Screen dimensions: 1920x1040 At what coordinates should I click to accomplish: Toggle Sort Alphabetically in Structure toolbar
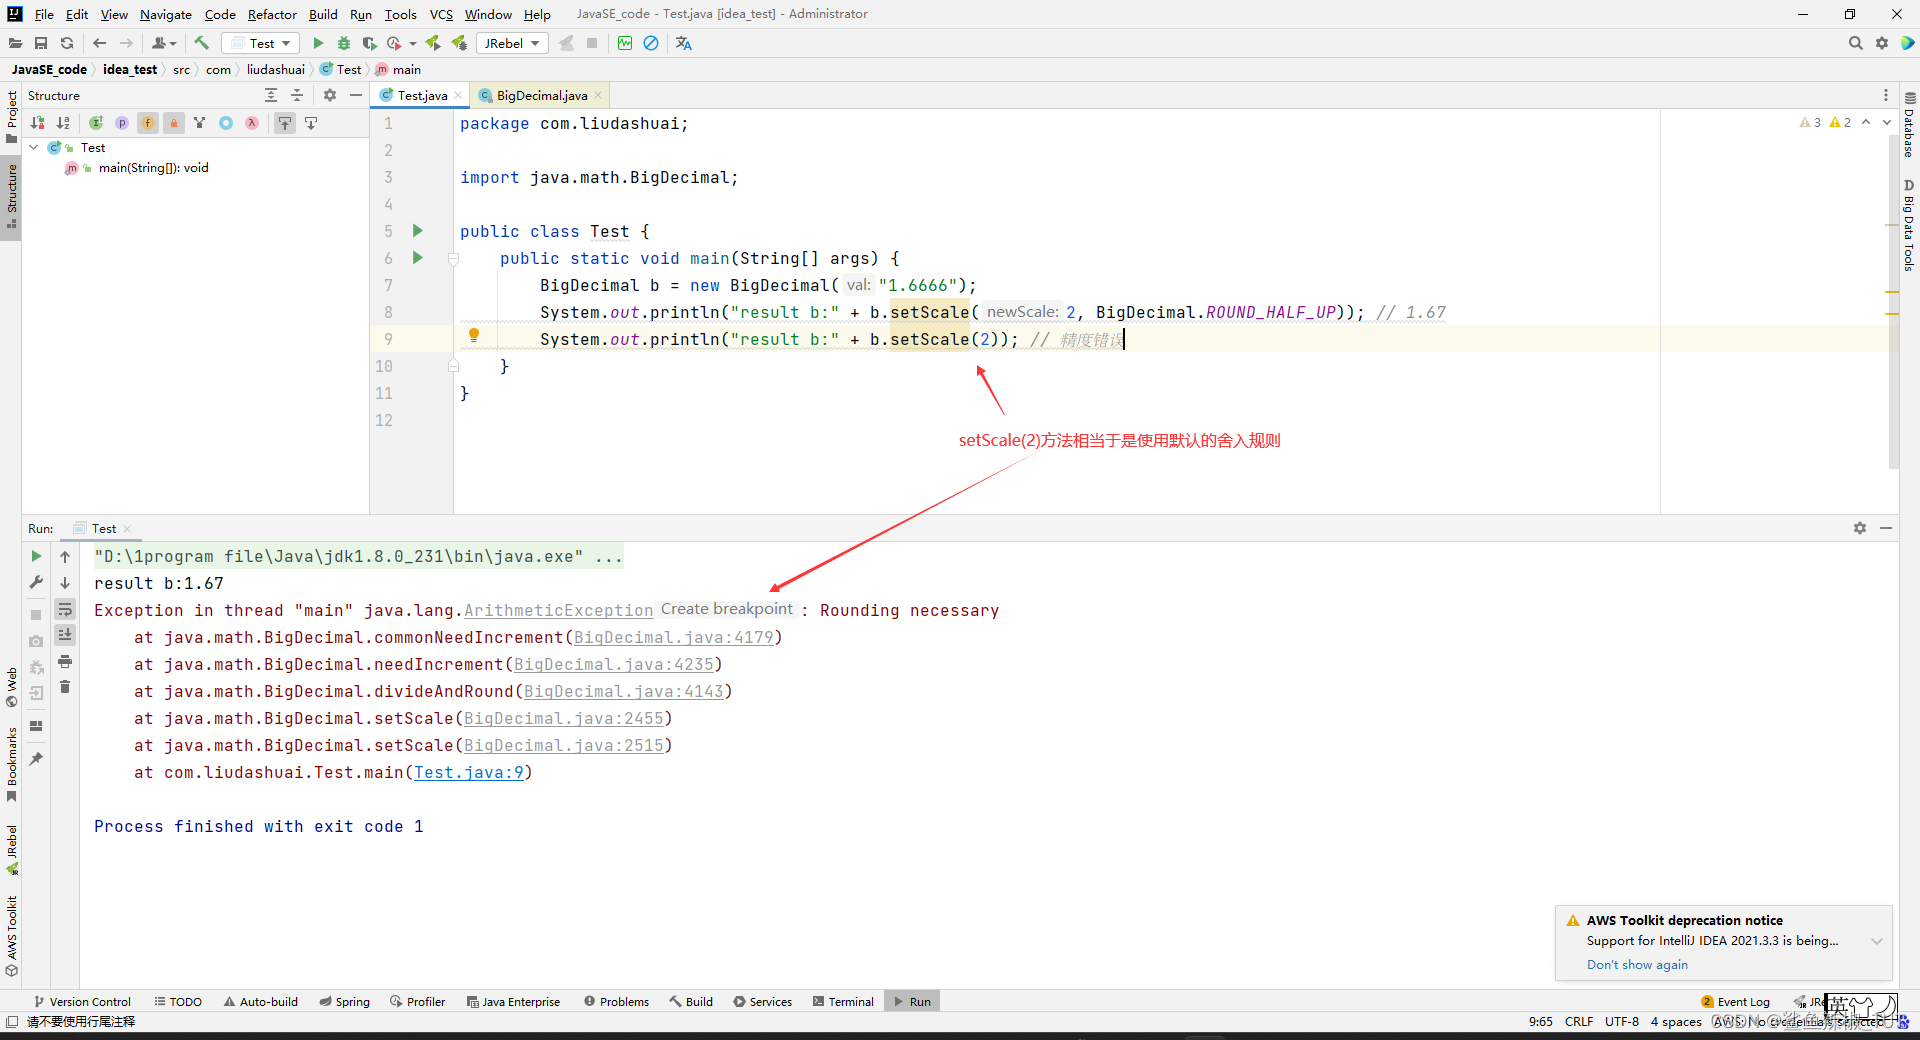click(x=64, y=123)
